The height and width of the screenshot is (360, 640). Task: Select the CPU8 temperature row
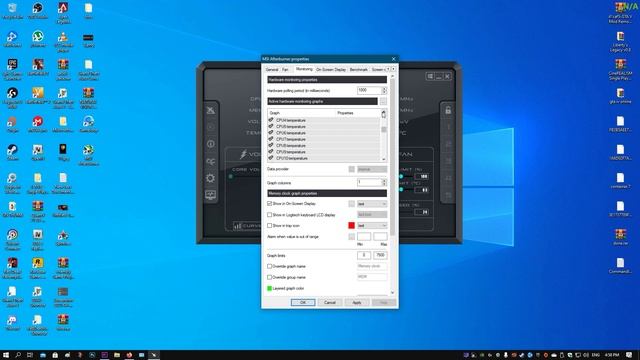coord(324,145)
